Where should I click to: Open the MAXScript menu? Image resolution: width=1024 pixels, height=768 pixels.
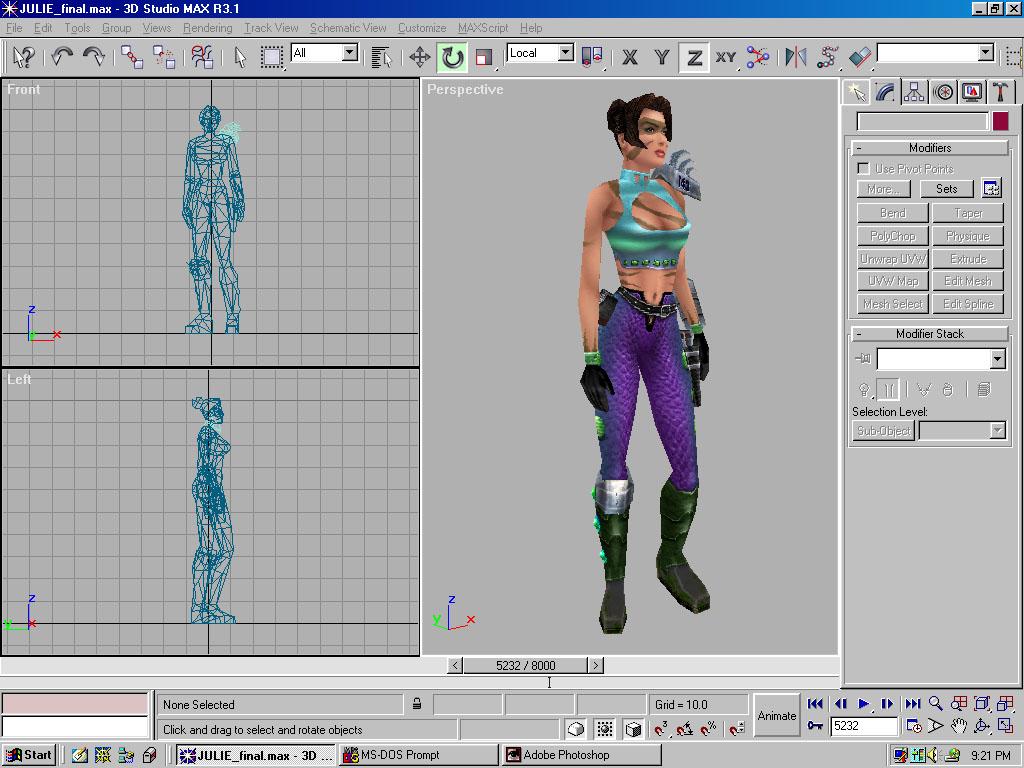[481, 28]
